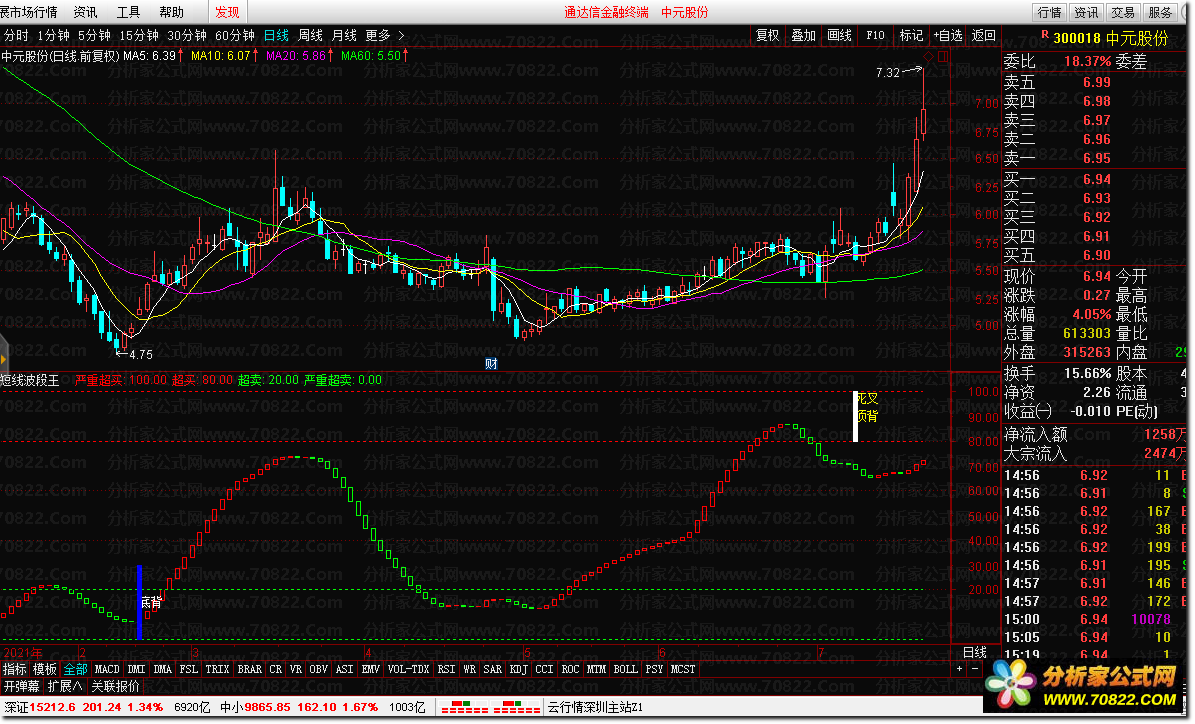The image size is (1195, 724).
Task: Click the 行情 button at top right
Action: point(1049,12)
